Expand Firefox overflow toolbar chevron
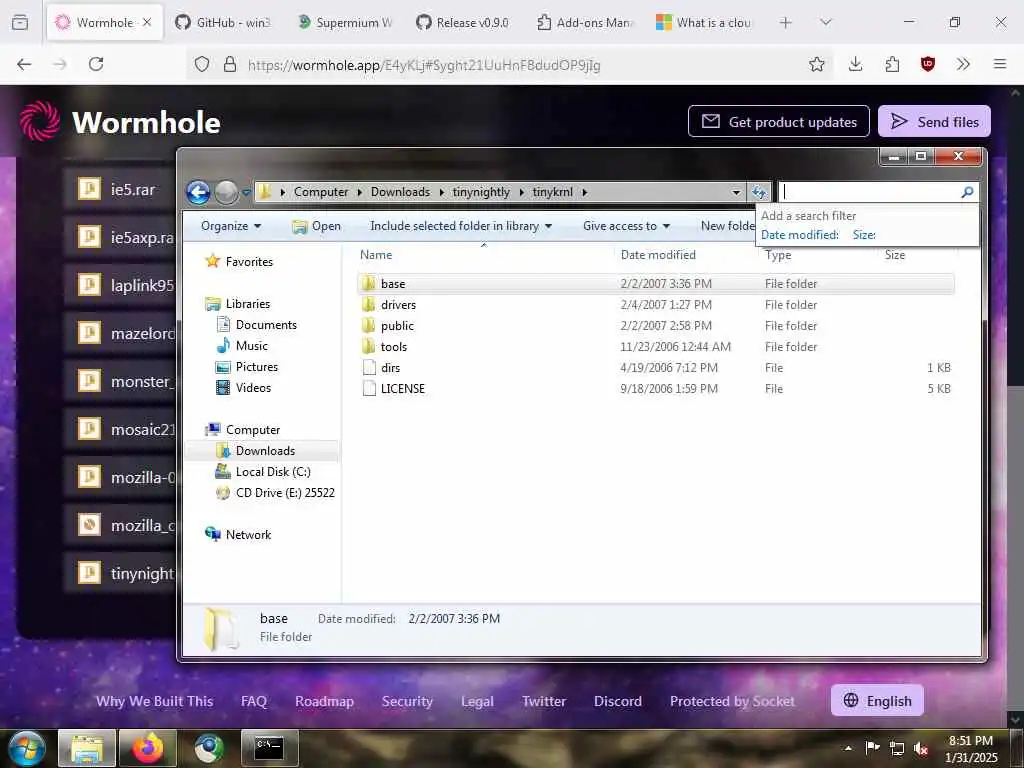Screen dimensions: 1024x768 click(x=963, y=64)
